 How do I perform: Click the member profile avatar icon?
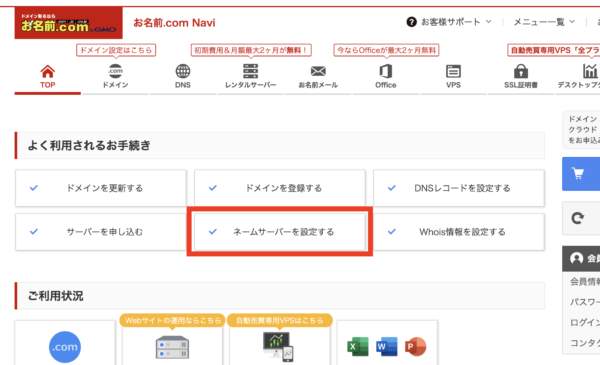click(x=576, y=259)
